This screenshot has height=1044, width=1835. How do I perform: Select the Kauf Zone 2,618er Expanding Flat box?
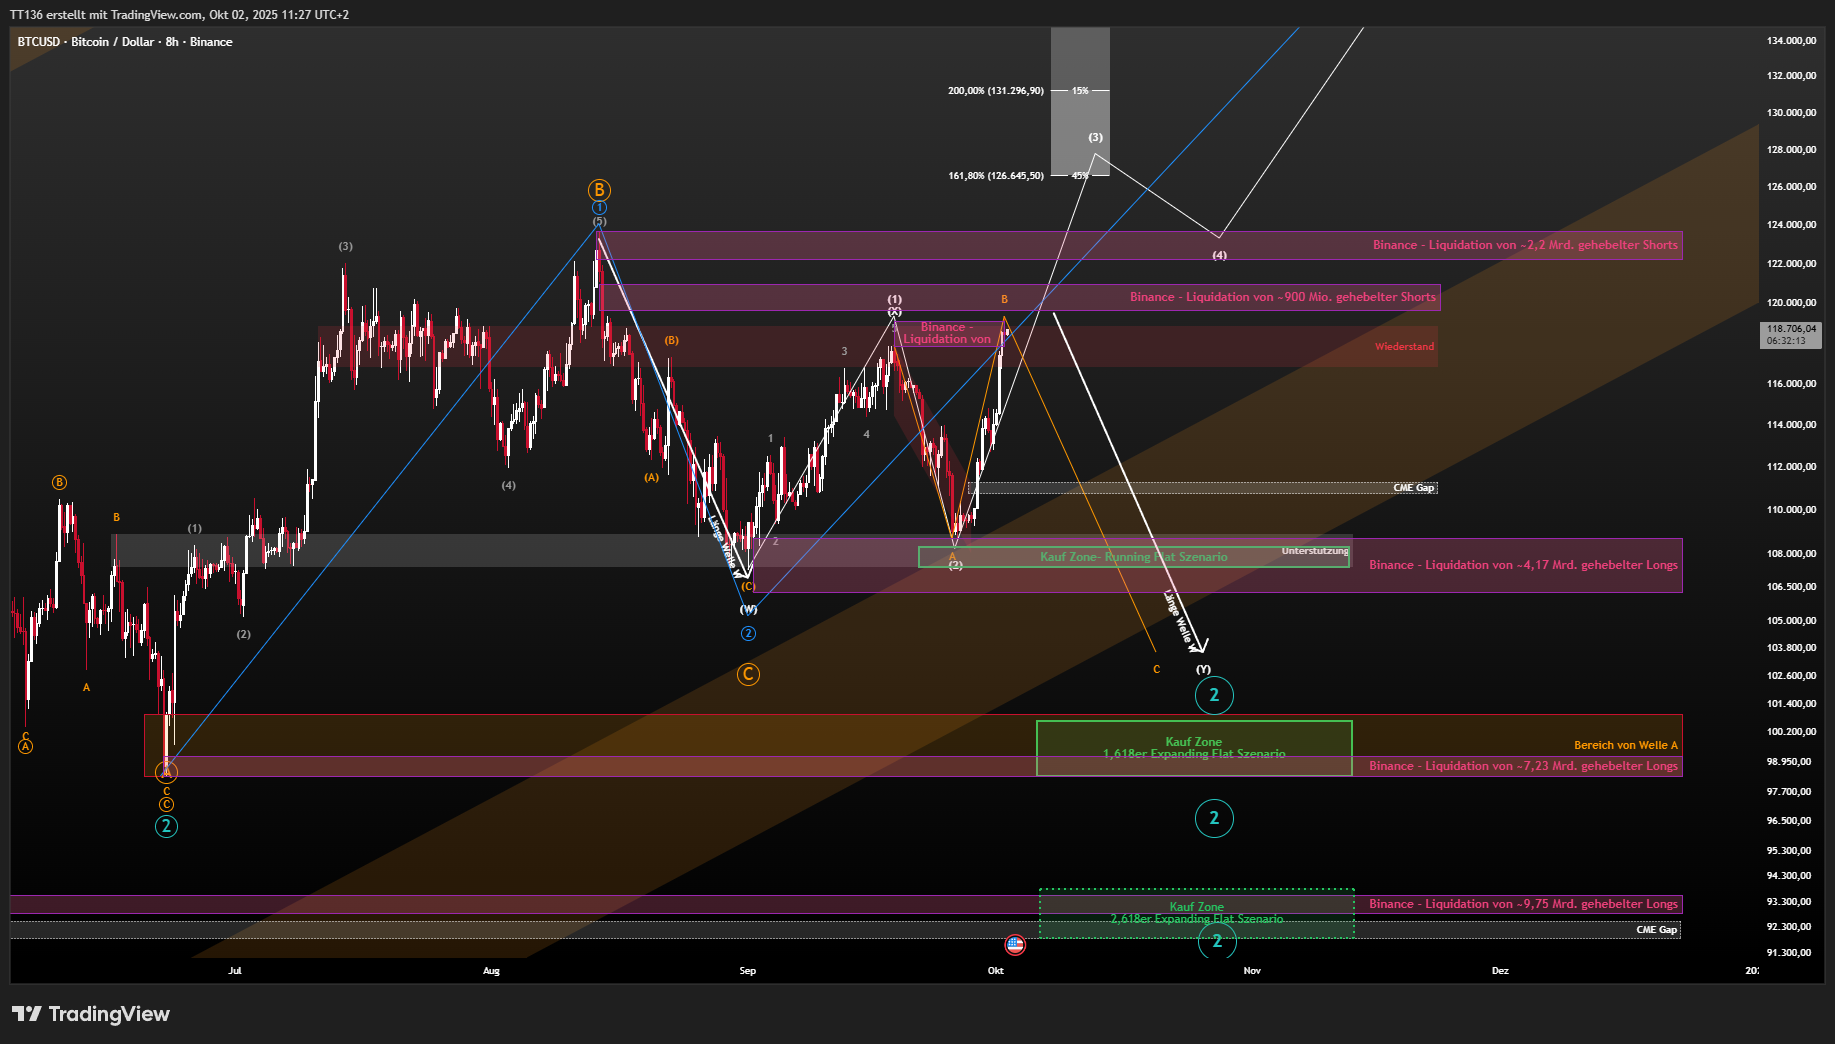[1197, 913]
